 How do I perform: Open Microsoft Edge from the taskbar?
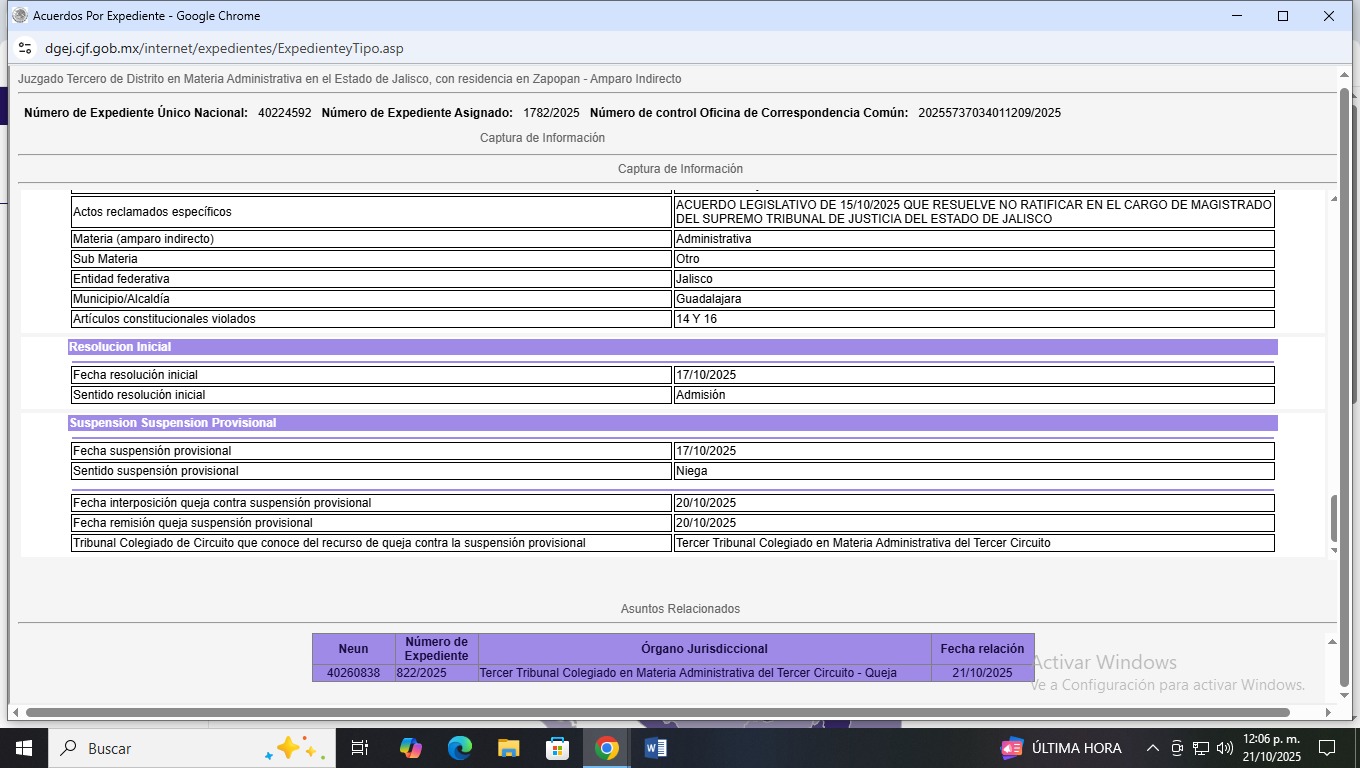pos(460,748)
